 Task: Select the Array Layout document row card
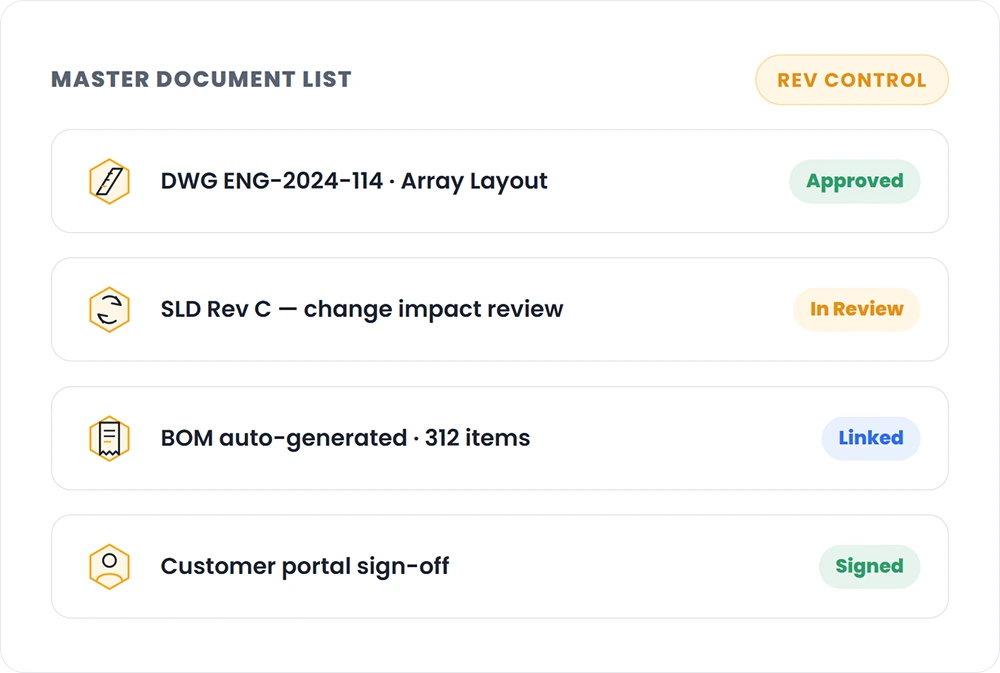pyautogui.click(x=500, y=181)
